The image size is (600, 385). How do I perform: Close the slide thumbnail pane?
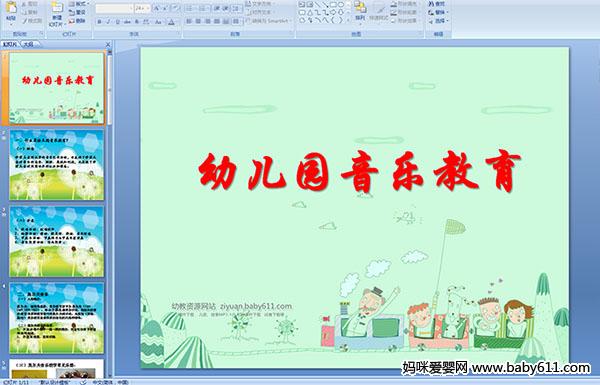point(108,44)
